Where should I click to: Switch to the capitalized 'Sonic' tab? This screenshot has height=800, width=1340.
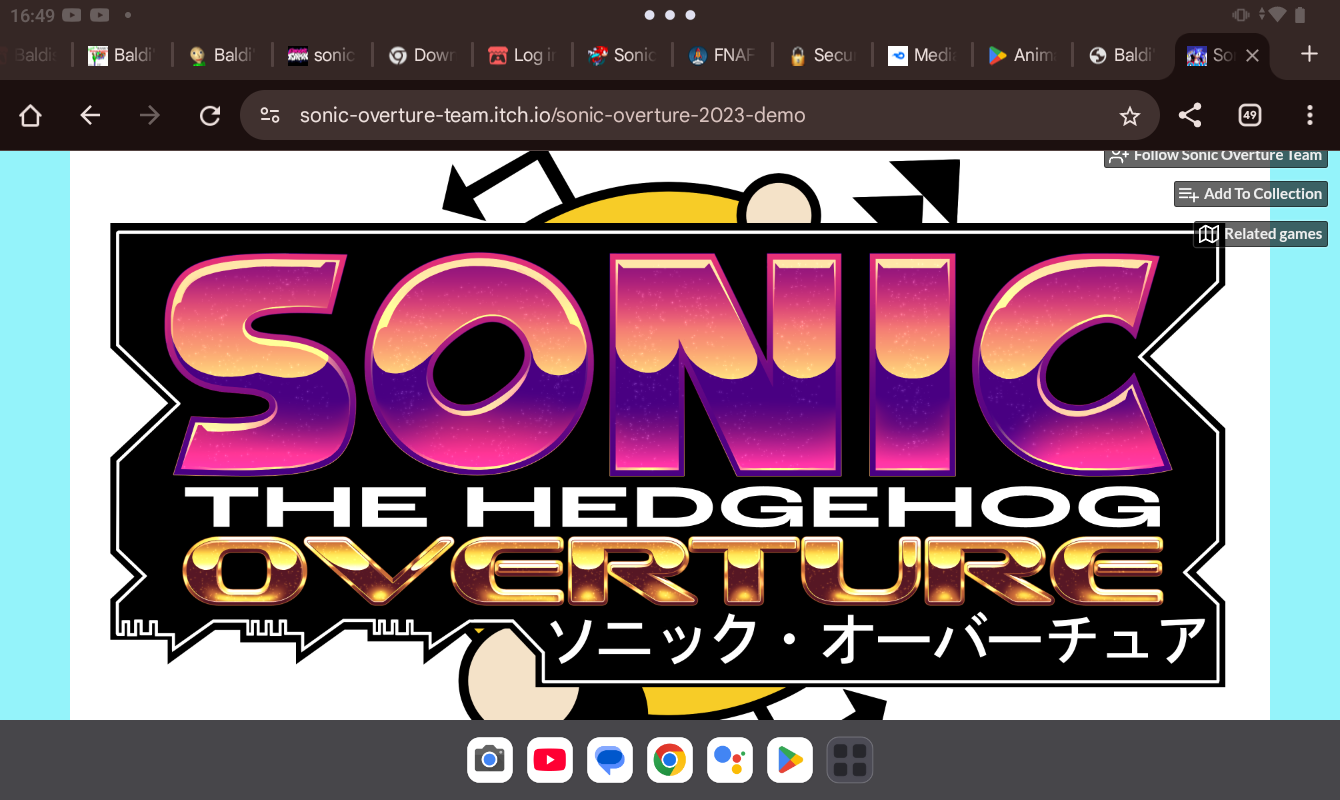tap(620, 55)
